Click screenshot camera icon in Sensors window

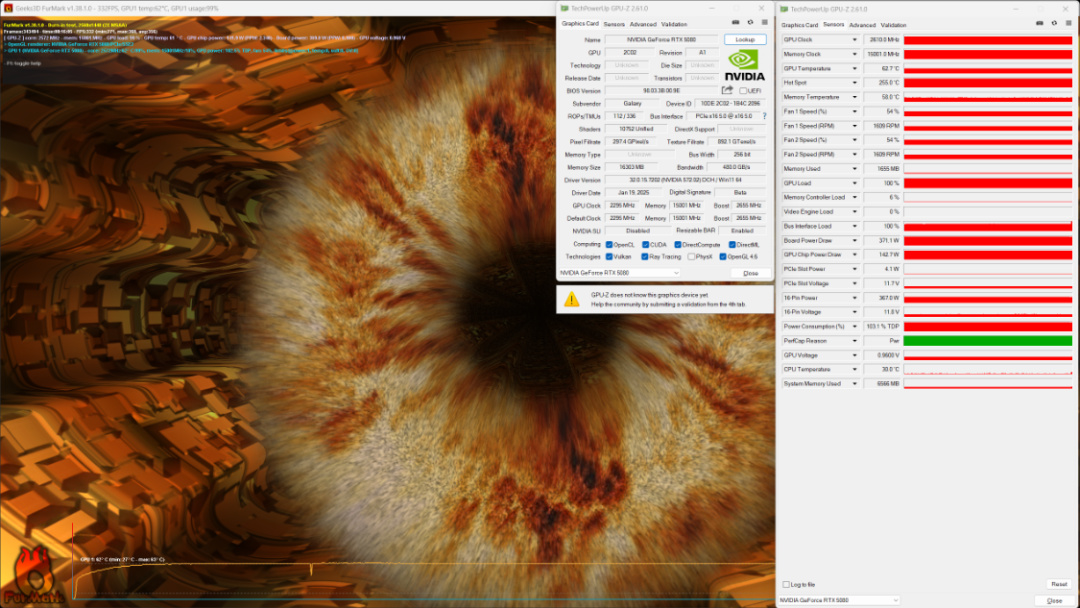pyautogui.click(x=1040, y=23)
